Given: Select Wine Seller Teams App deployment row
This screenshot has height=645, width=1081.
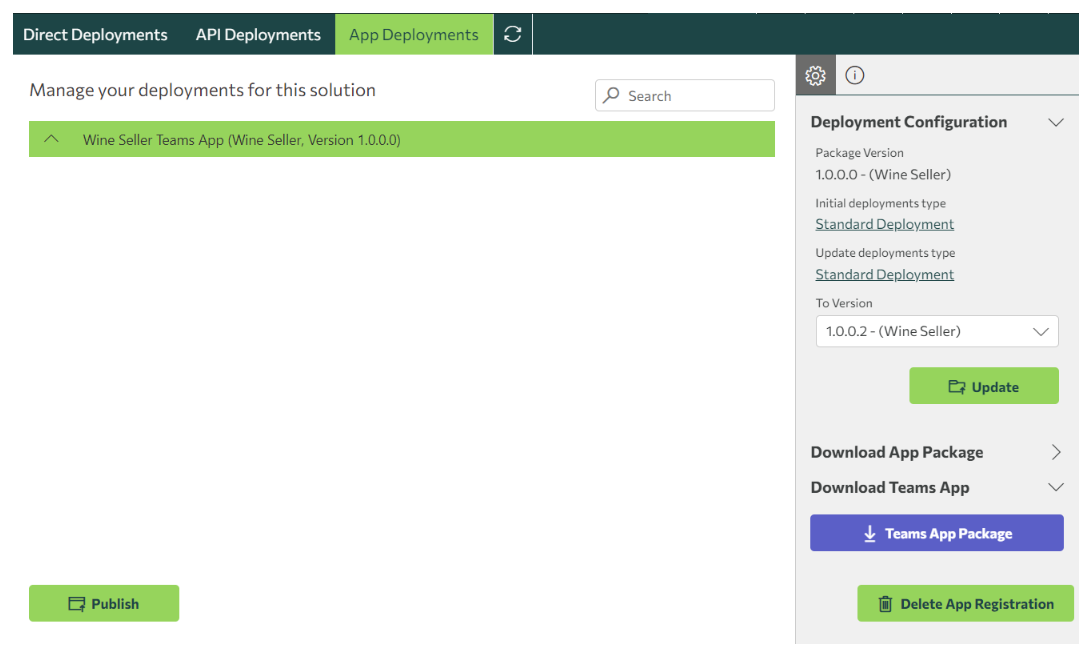Looking at the screenshot, I should pos(402,139).
